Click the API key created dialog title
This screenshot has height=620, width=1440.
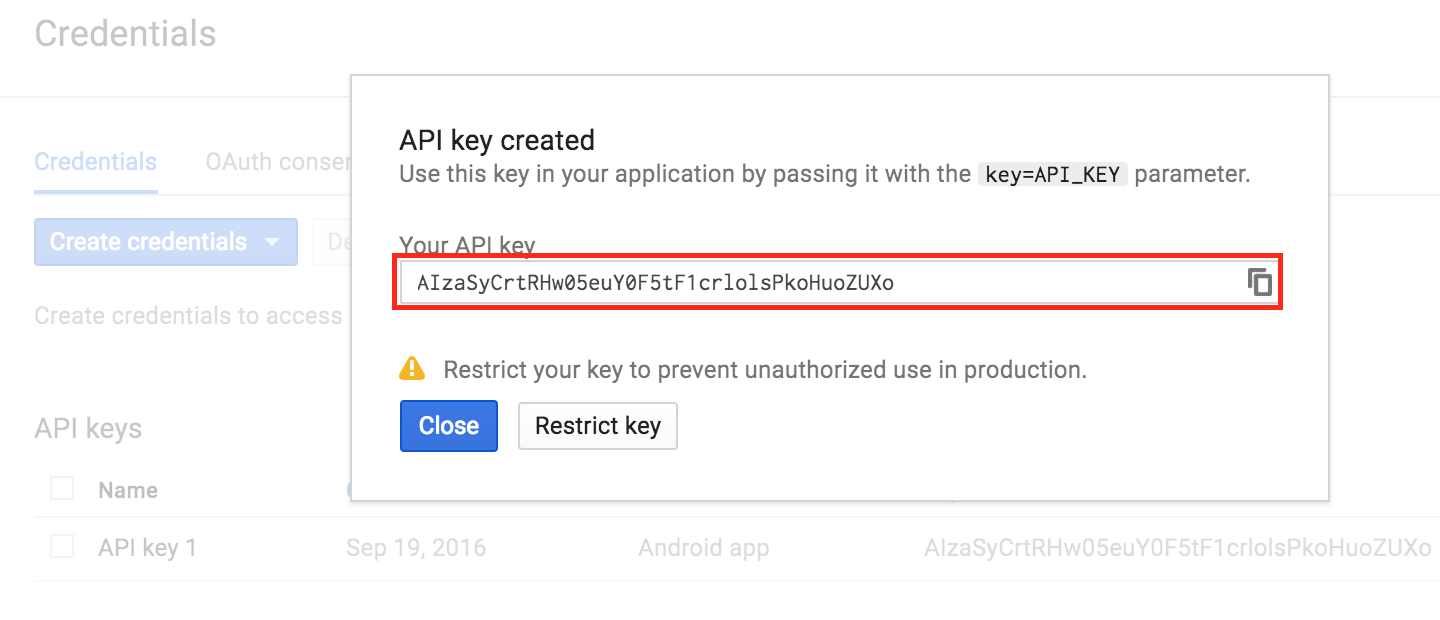coord(497,139)
